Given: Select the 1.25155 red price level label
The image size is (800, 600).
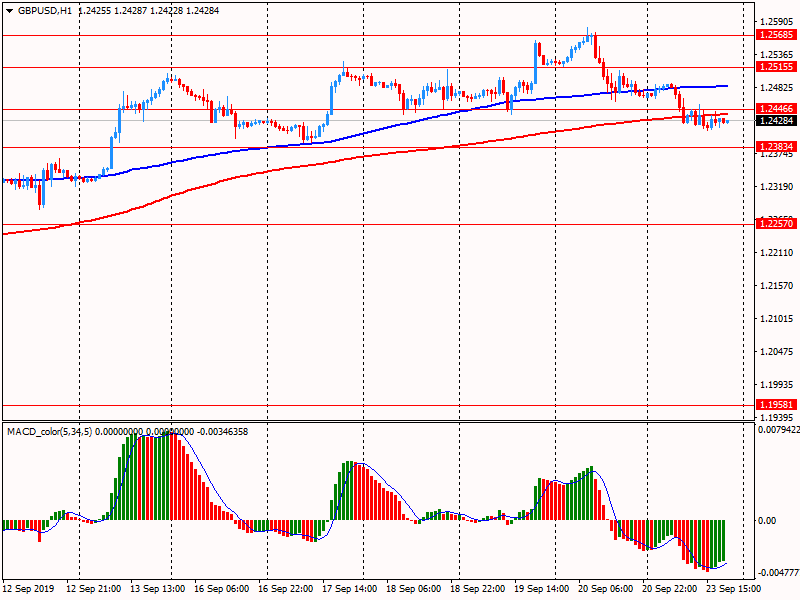Looking at the screenshot, I should pos(776,67).
